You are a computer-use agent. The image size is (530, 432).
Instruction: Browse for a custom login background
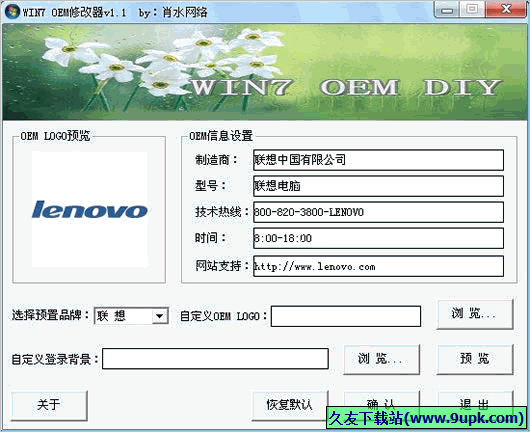point(381,359)
